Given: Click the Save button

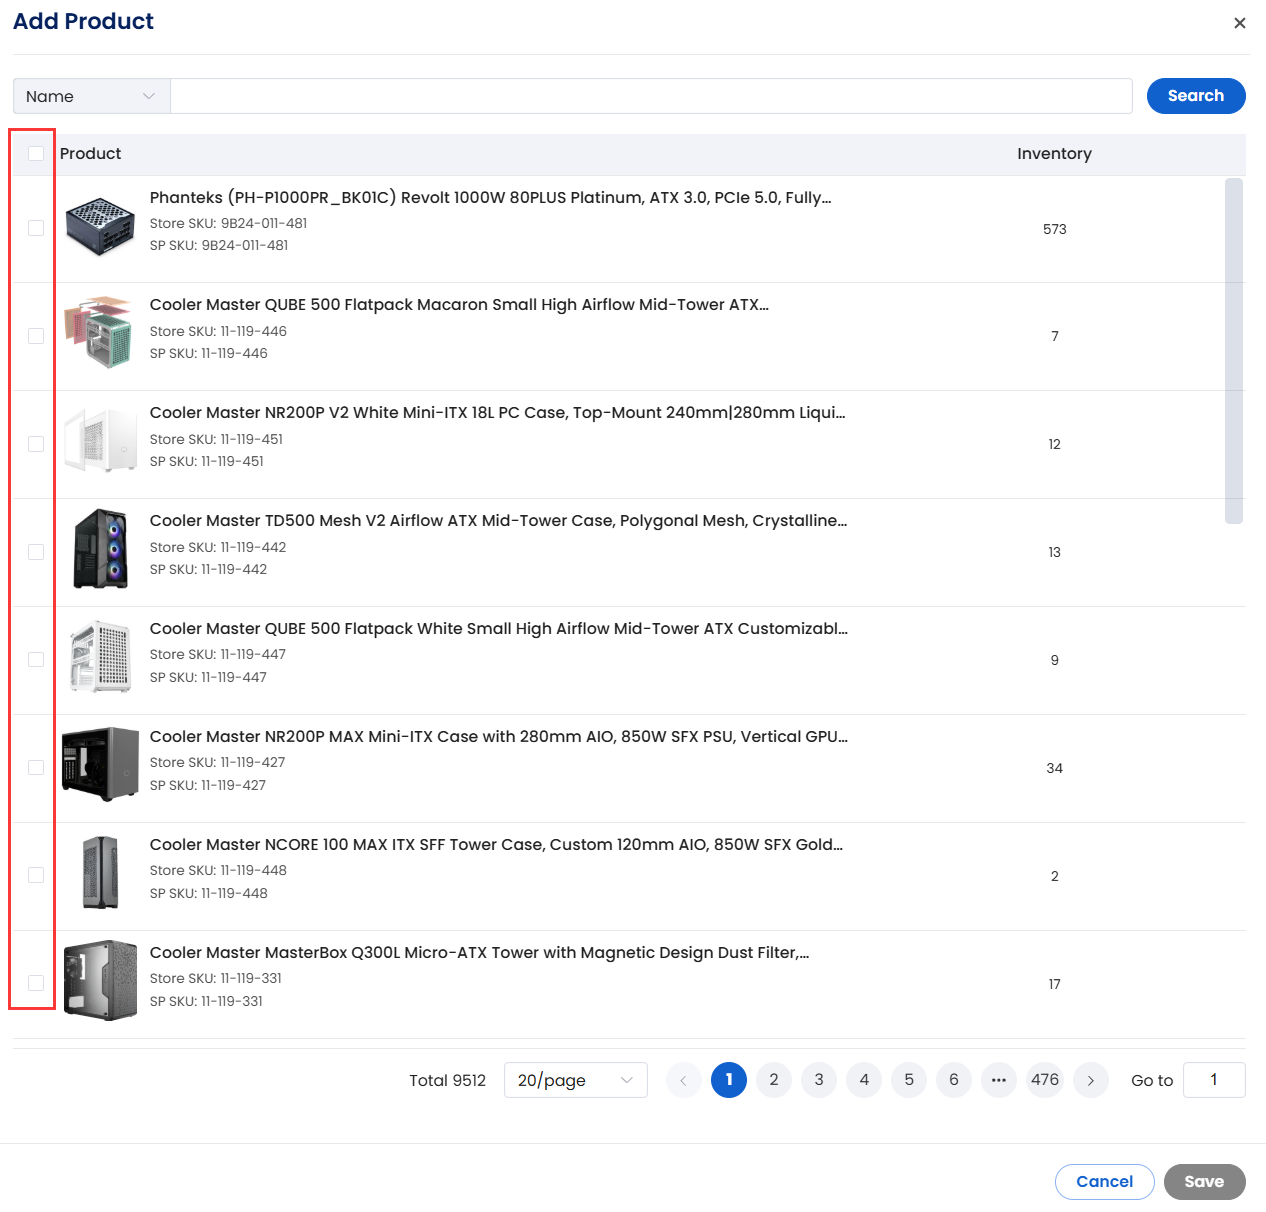Looking at the screenshot, I should 1205,1182.
